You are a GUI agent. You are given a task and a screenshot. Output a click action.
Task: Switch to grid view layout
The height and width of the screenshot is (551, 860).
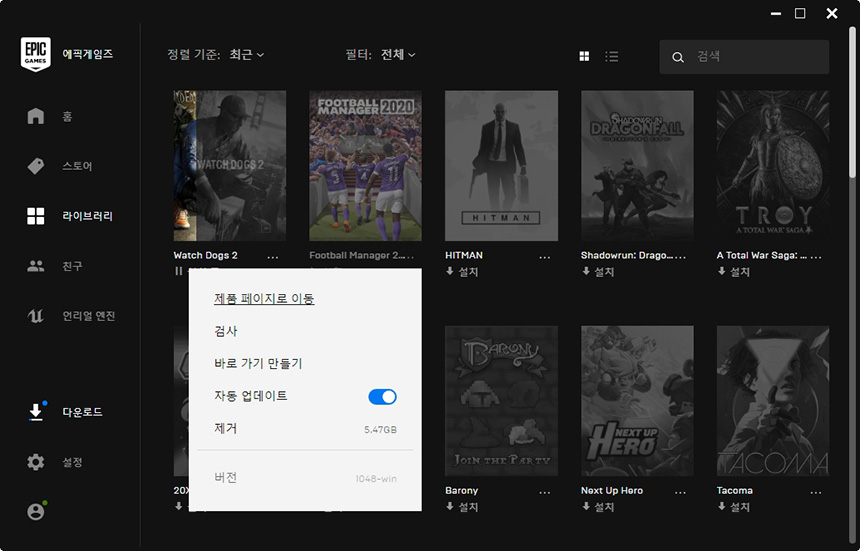click(x=585, y=56)
